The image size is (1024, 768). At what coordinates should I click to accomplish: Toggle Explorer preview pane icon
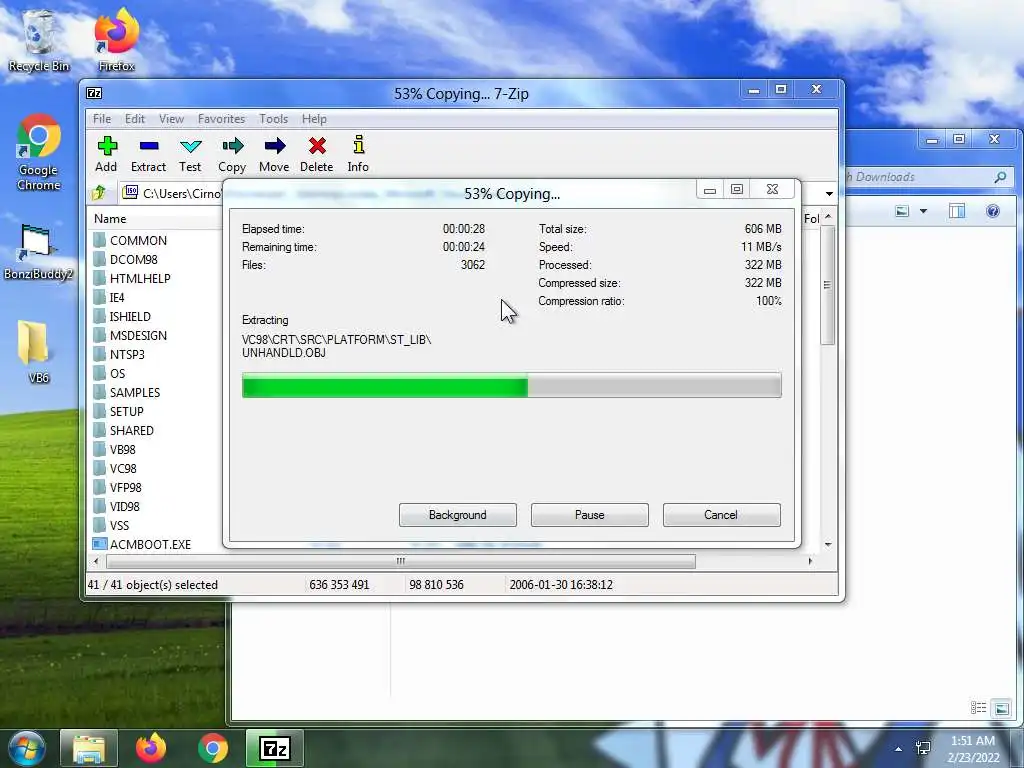coord(957,211)
